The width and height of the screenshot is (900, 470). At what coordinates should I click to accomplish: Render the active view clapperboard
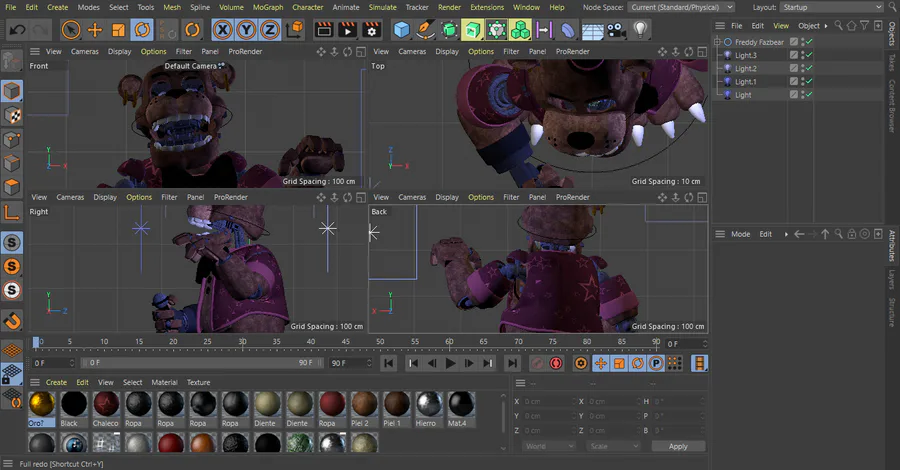coord(324,29)
